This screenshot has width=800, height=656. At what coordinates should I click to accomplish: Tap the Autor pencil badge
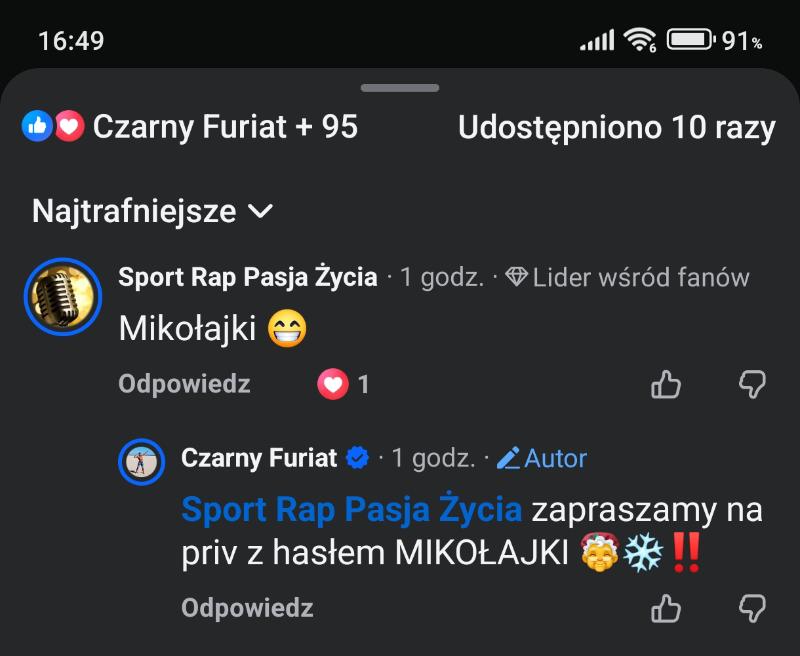[x=509, y=459]
